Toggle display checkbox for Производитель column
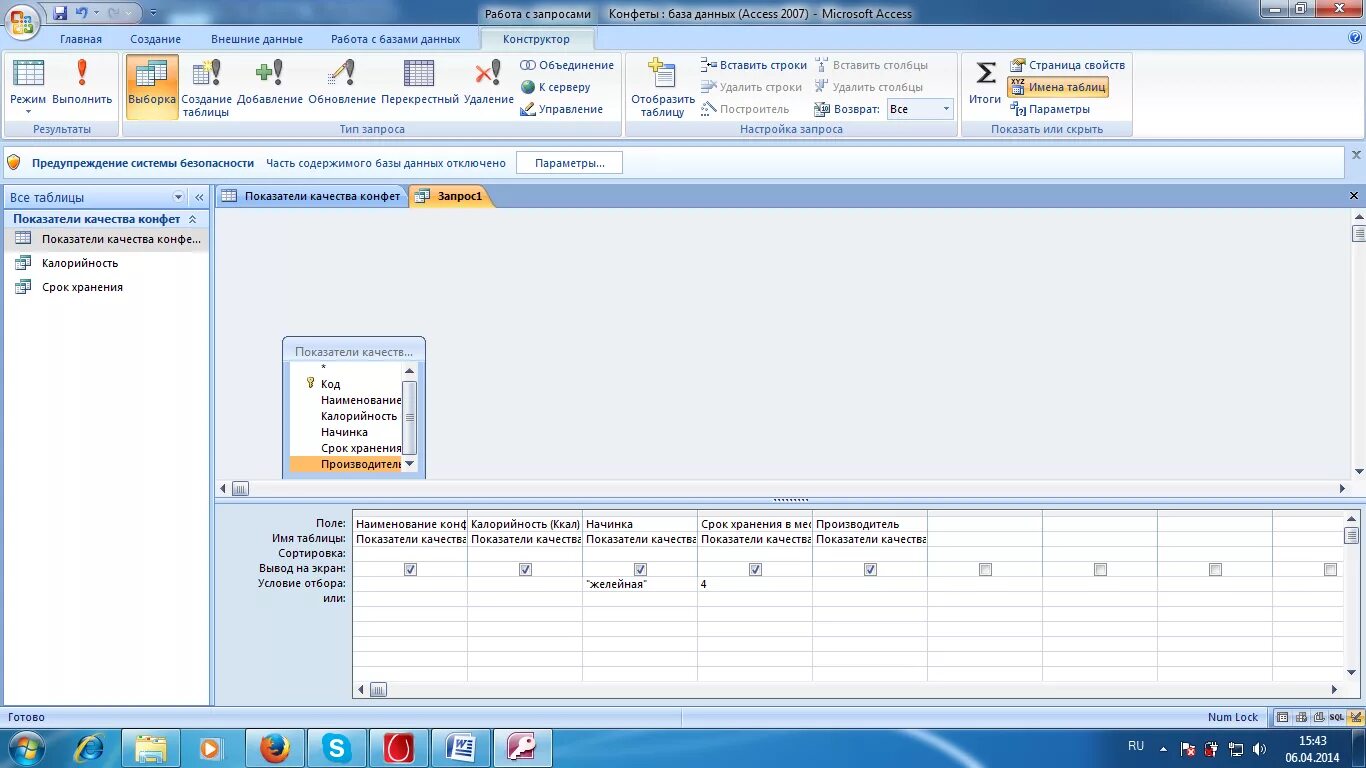1366x768 pixels. (870, 569)
